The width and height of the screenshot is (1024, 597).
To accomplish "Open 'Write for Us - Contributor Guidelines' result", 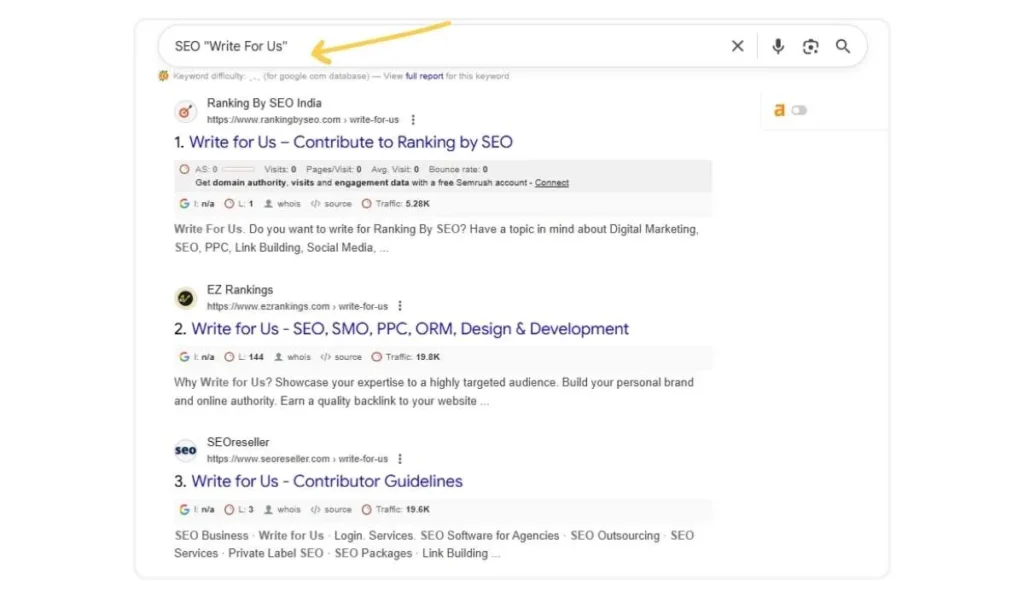I will point(328,481).
